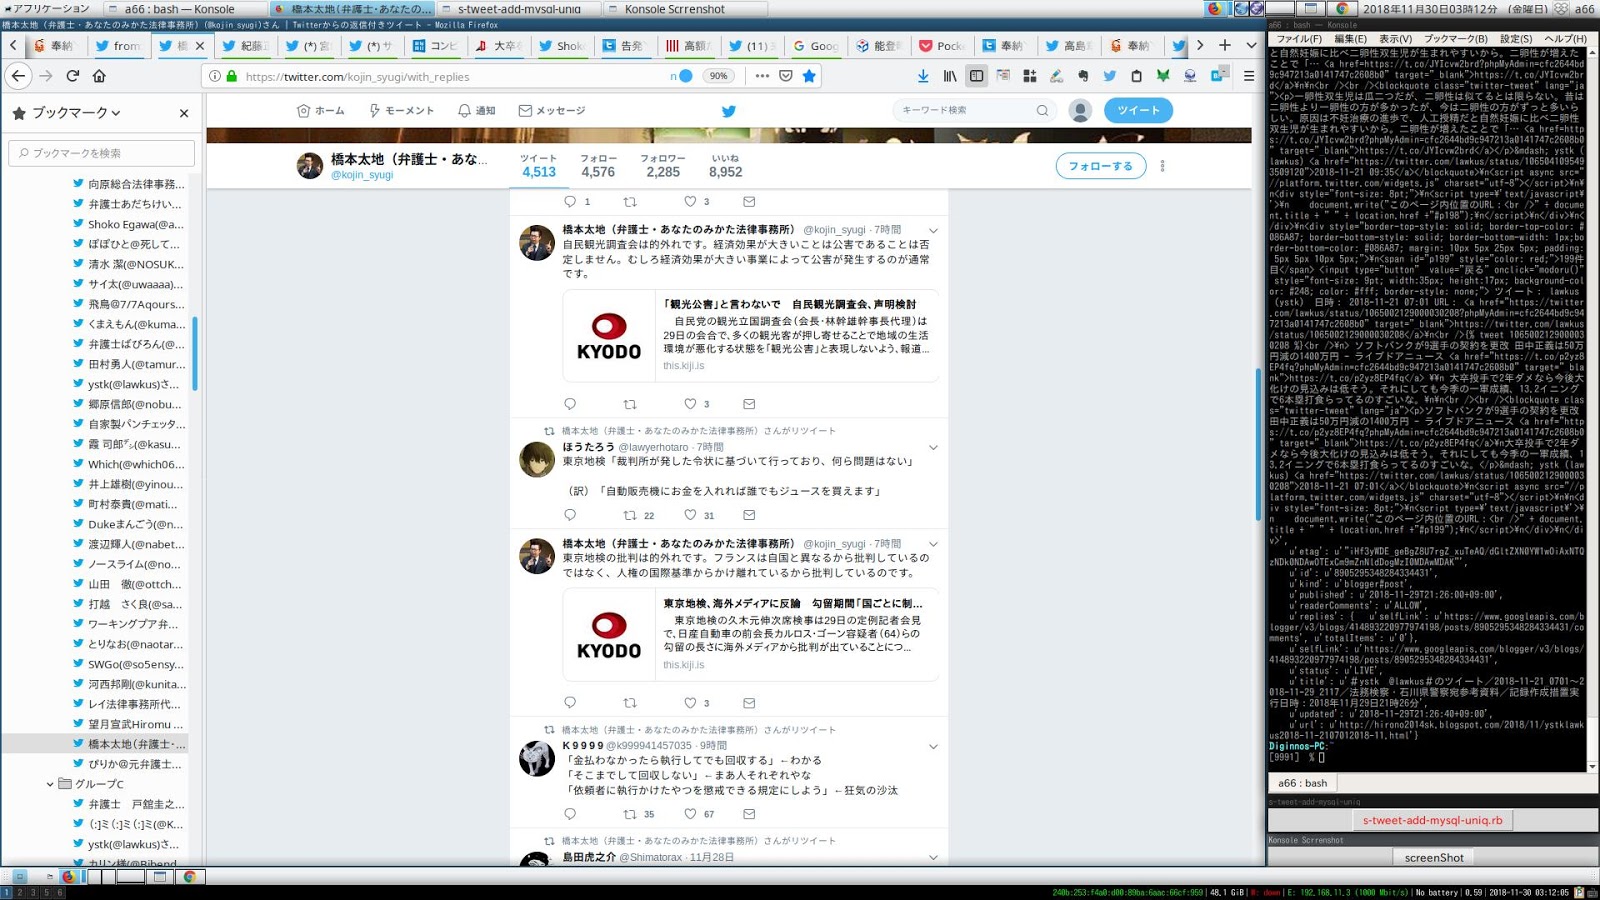Close the bookmarks sidebar

point(184,113)
